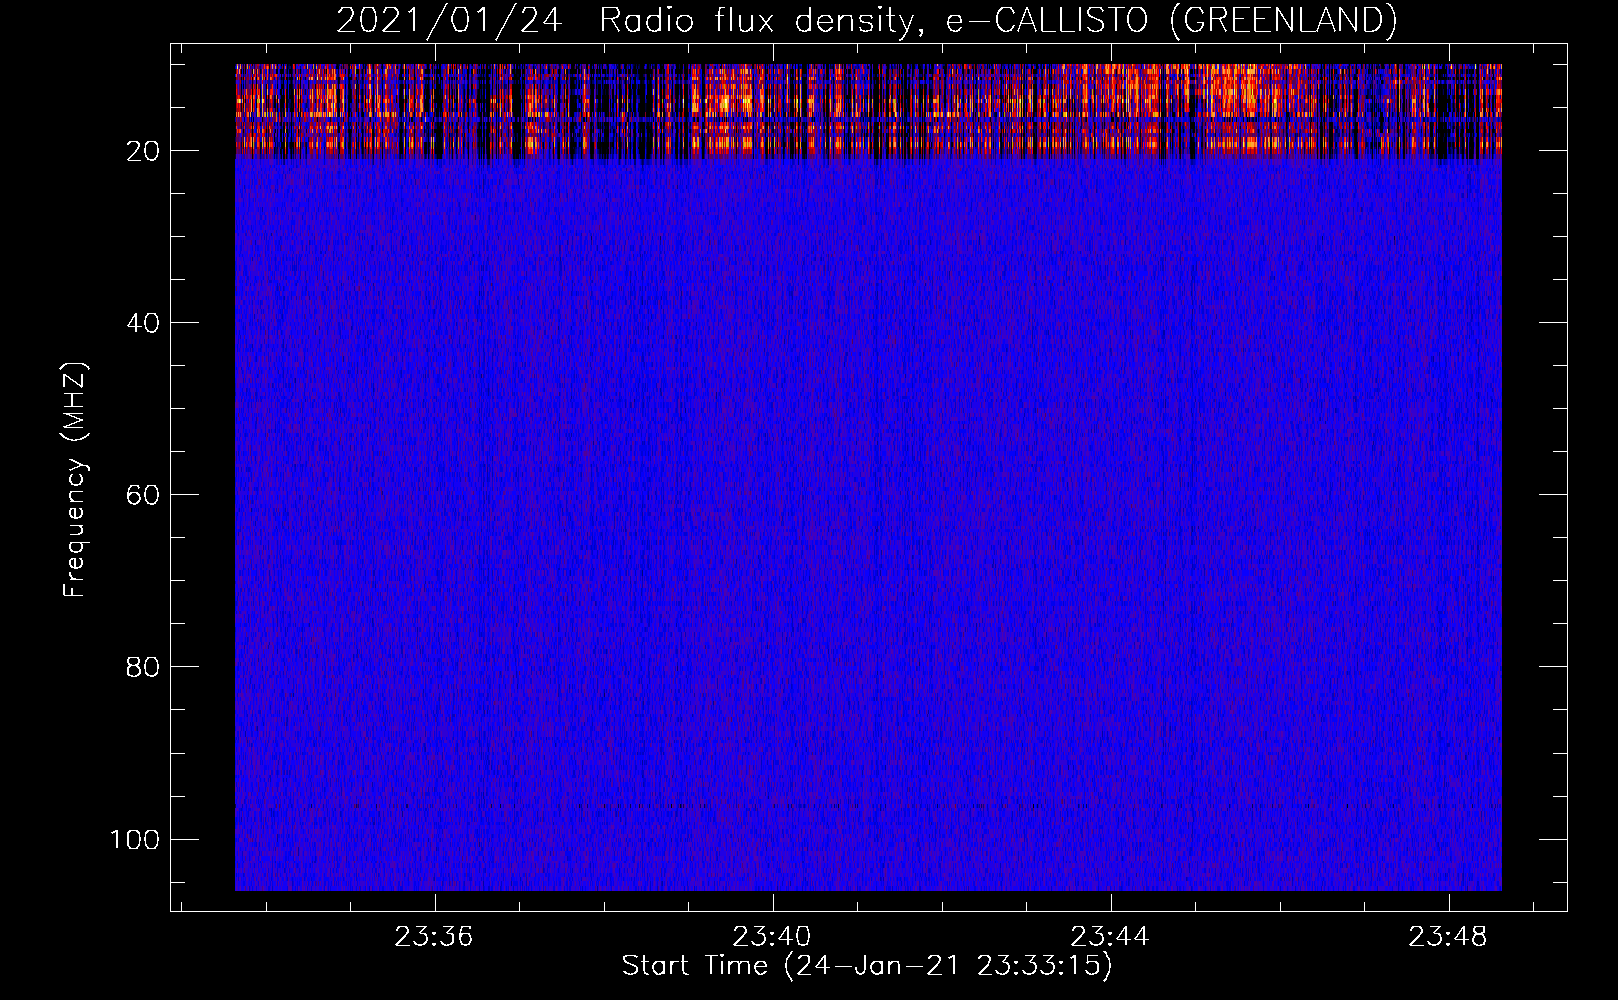1618x1000 pixels.
Task: Click the 40 frequency tick label
Action: 143,323
